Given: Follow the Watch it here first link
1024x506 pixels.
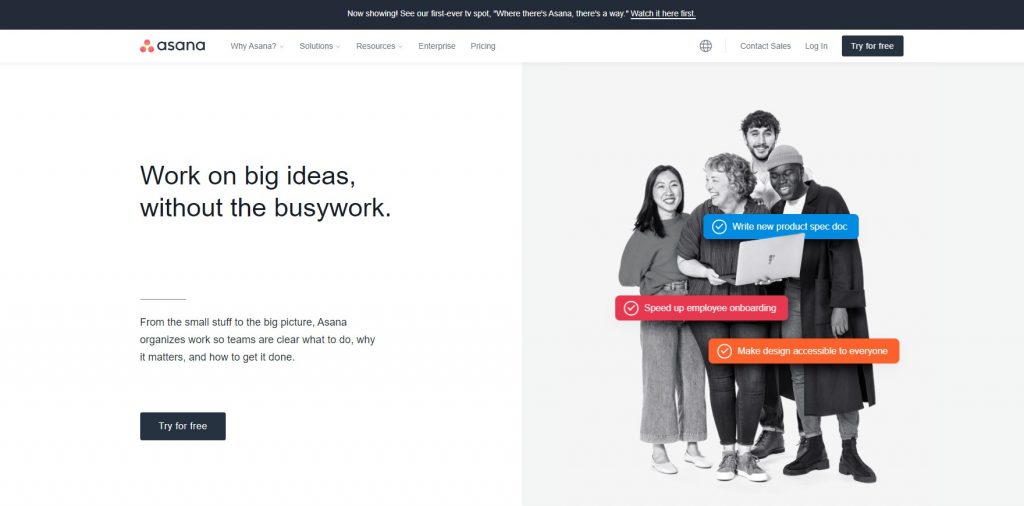Looking at the screenshot, I should click(x=663, y=14).
